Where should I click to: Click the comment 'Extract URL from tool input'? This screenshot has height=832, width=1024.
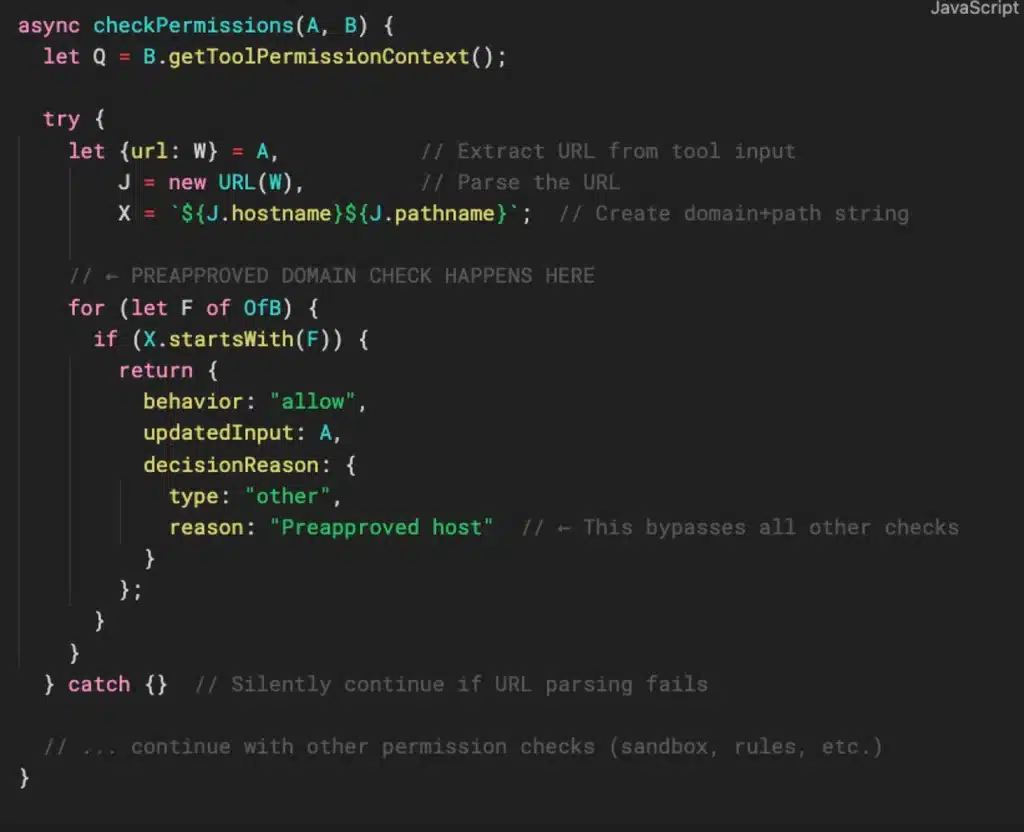pos(608,152)
